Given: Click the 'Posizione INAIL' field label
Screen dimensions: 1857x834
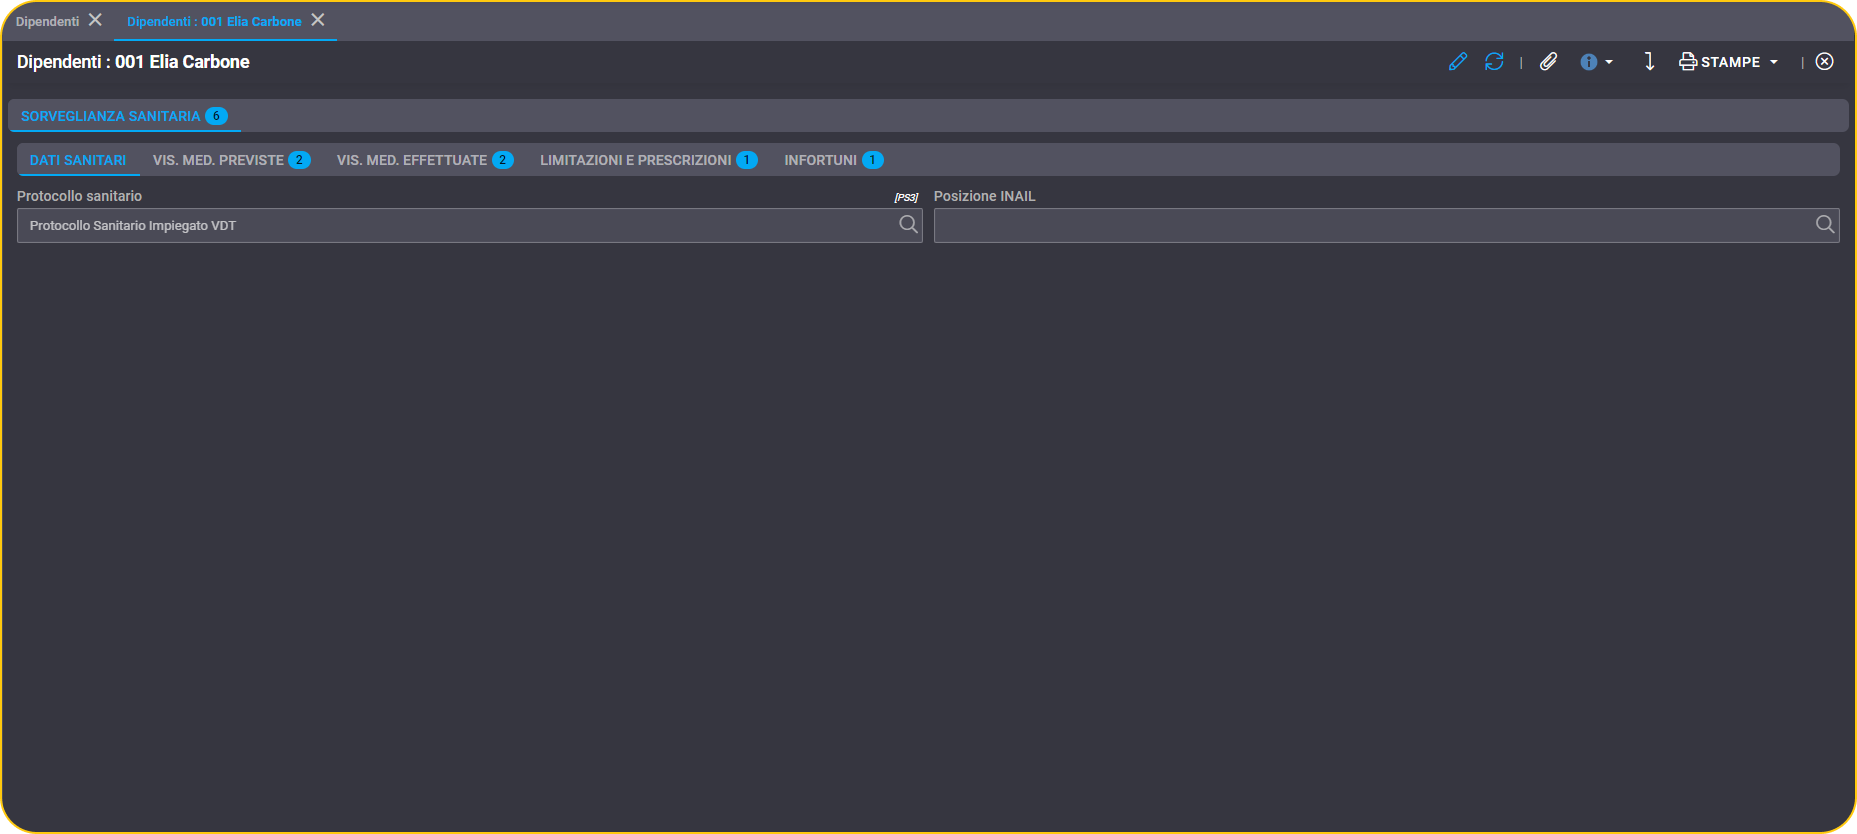Looking at the screenshot, I should [x=984, y=196].
